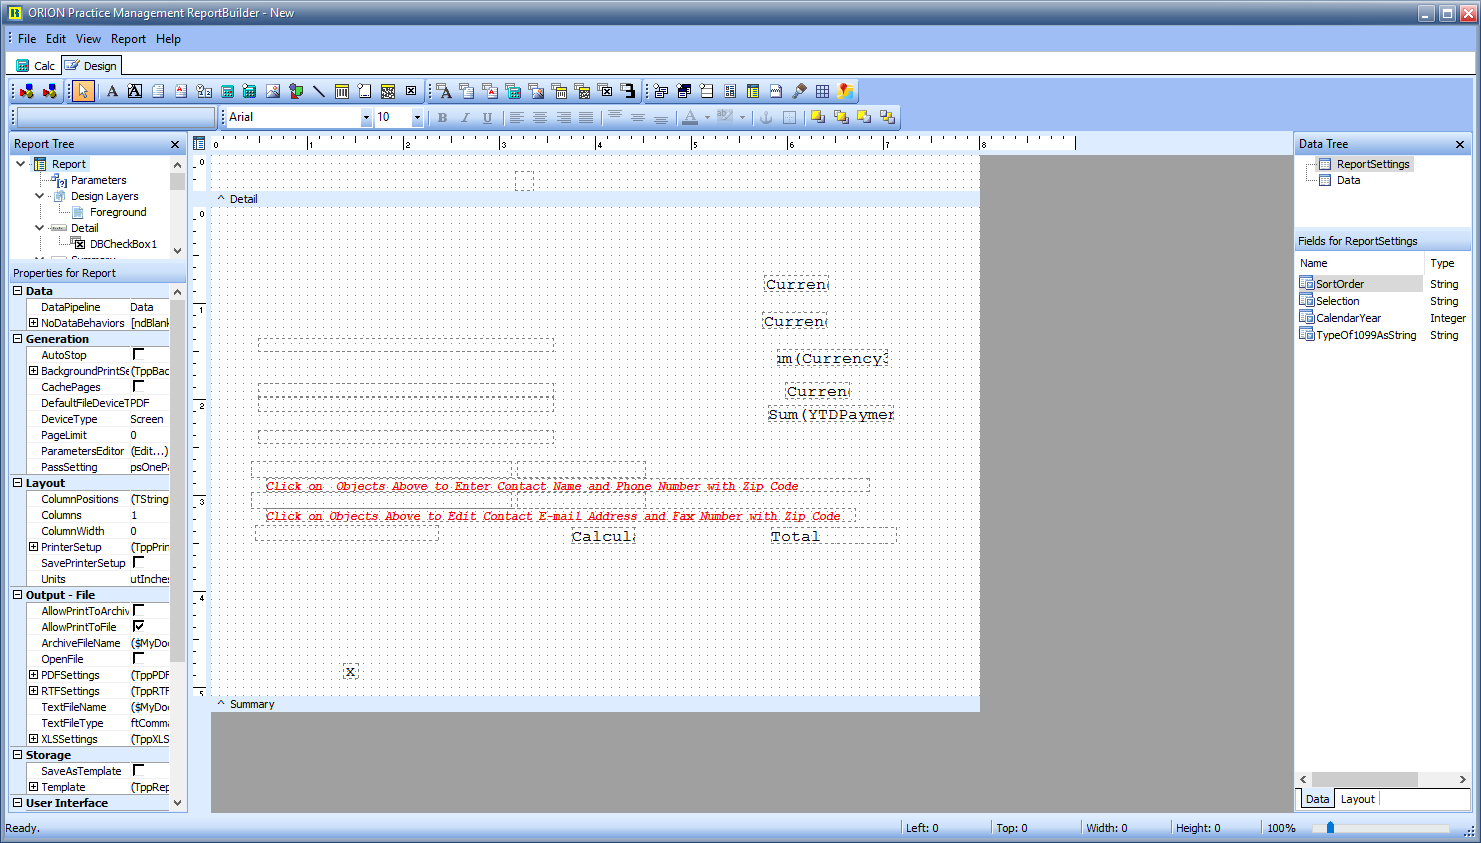
Task: Select the Line drawing tool
Action: [x=319, y=91]
